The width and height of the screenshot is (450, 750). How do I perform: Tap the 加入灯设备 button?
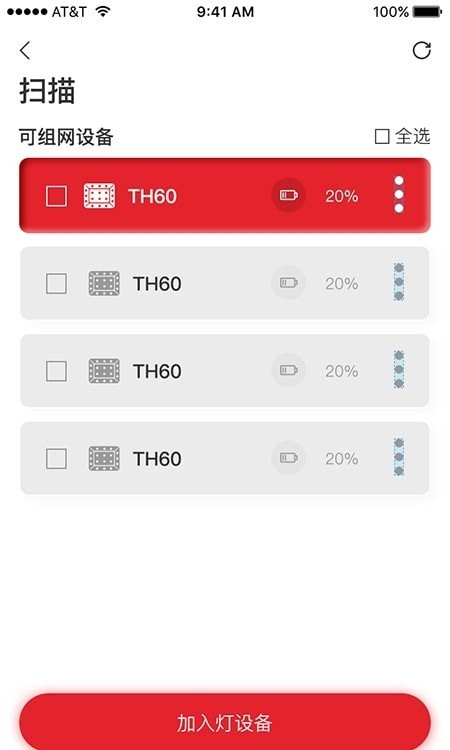point(225,722)
